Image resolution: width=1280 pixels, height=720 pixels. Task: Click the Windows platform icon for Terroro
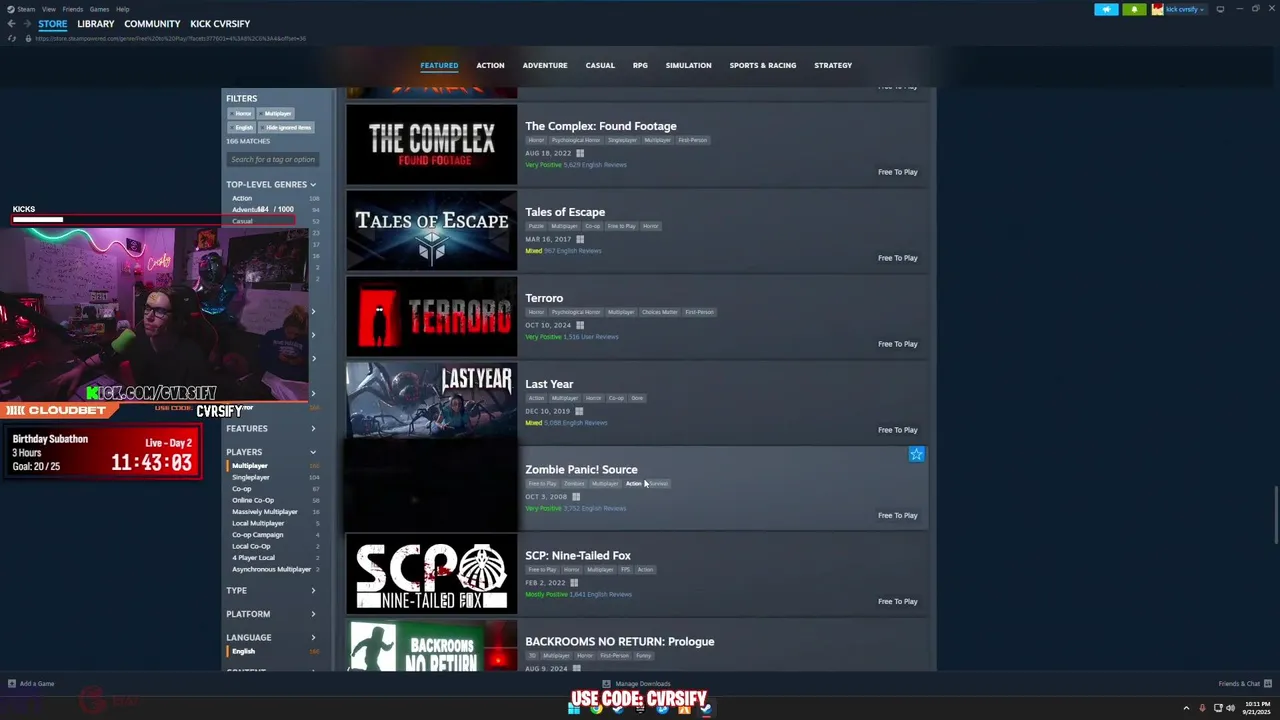point(580,325)
